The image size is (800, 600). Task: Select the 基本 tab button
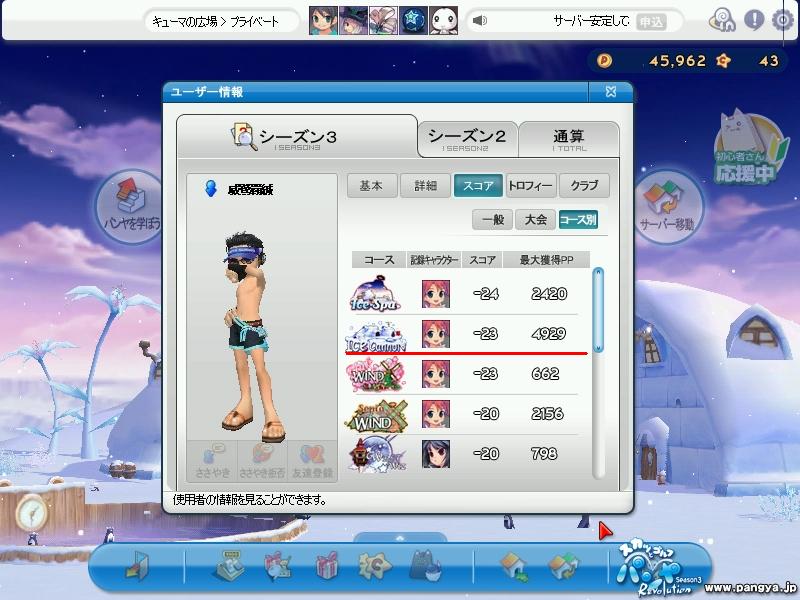(372, 186)
